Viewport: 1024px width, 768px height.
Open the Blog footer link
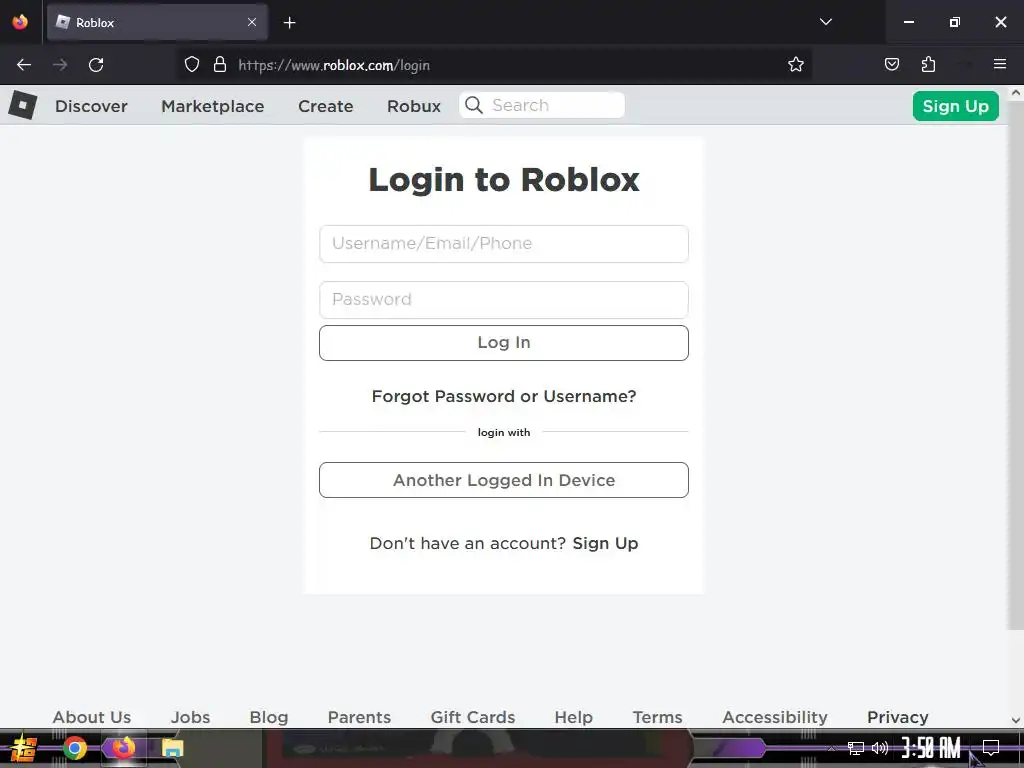[x=268, y=717]
